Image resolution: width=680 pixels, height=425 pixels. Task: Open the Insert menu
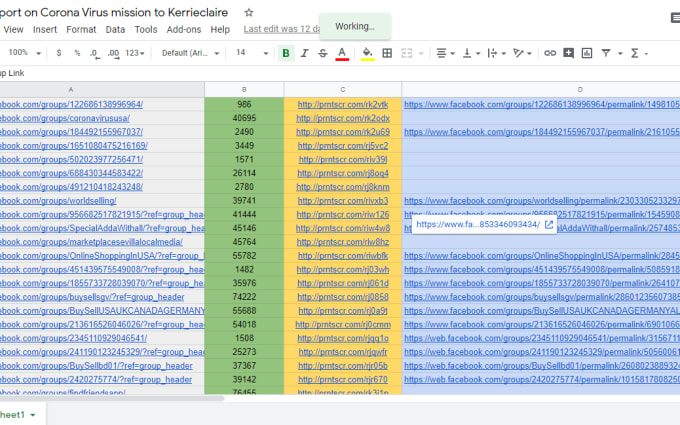click(45, 29)
